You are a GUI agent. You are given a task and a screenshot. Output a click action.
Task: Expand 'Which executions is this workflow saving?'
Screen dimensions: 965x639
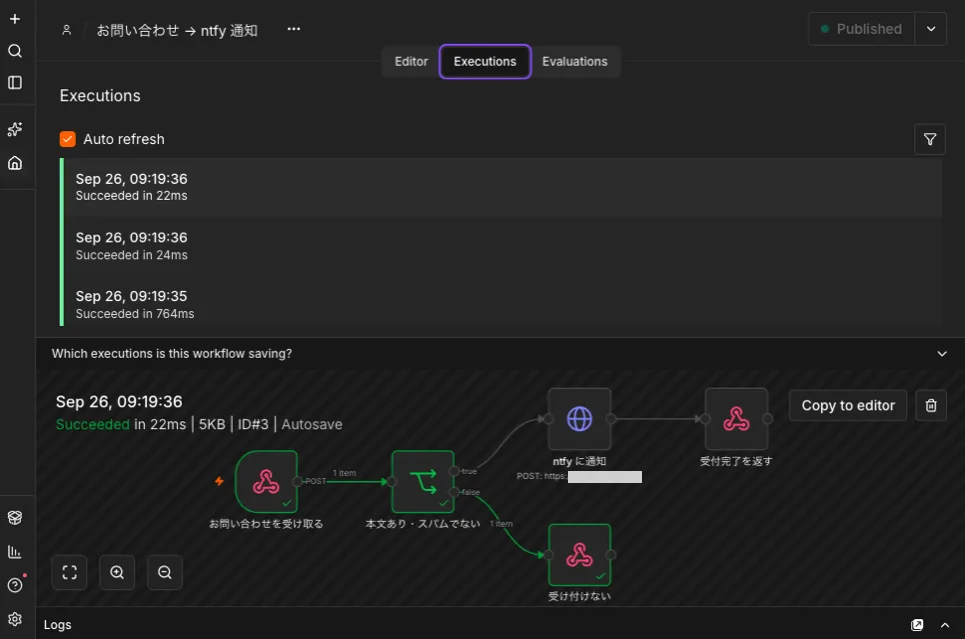(x=500, y=353)
